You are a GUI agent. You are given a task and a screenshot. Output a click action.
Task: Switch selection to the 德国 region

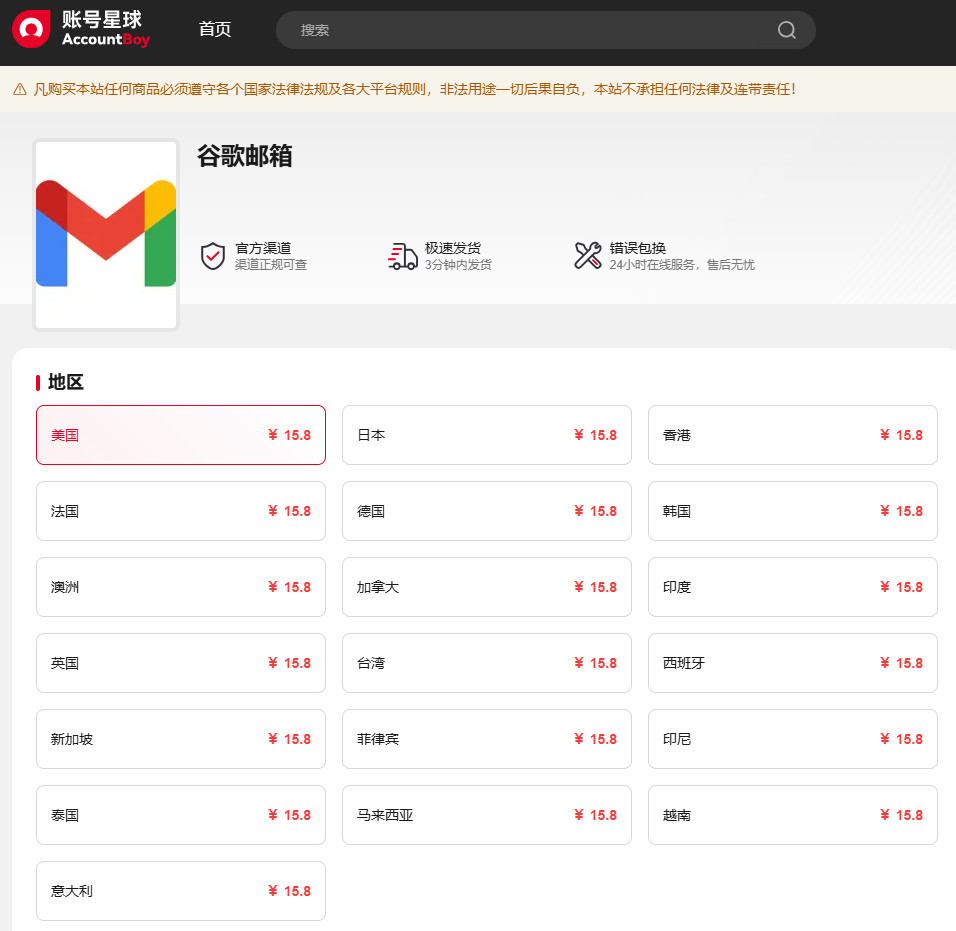[486, 511]
